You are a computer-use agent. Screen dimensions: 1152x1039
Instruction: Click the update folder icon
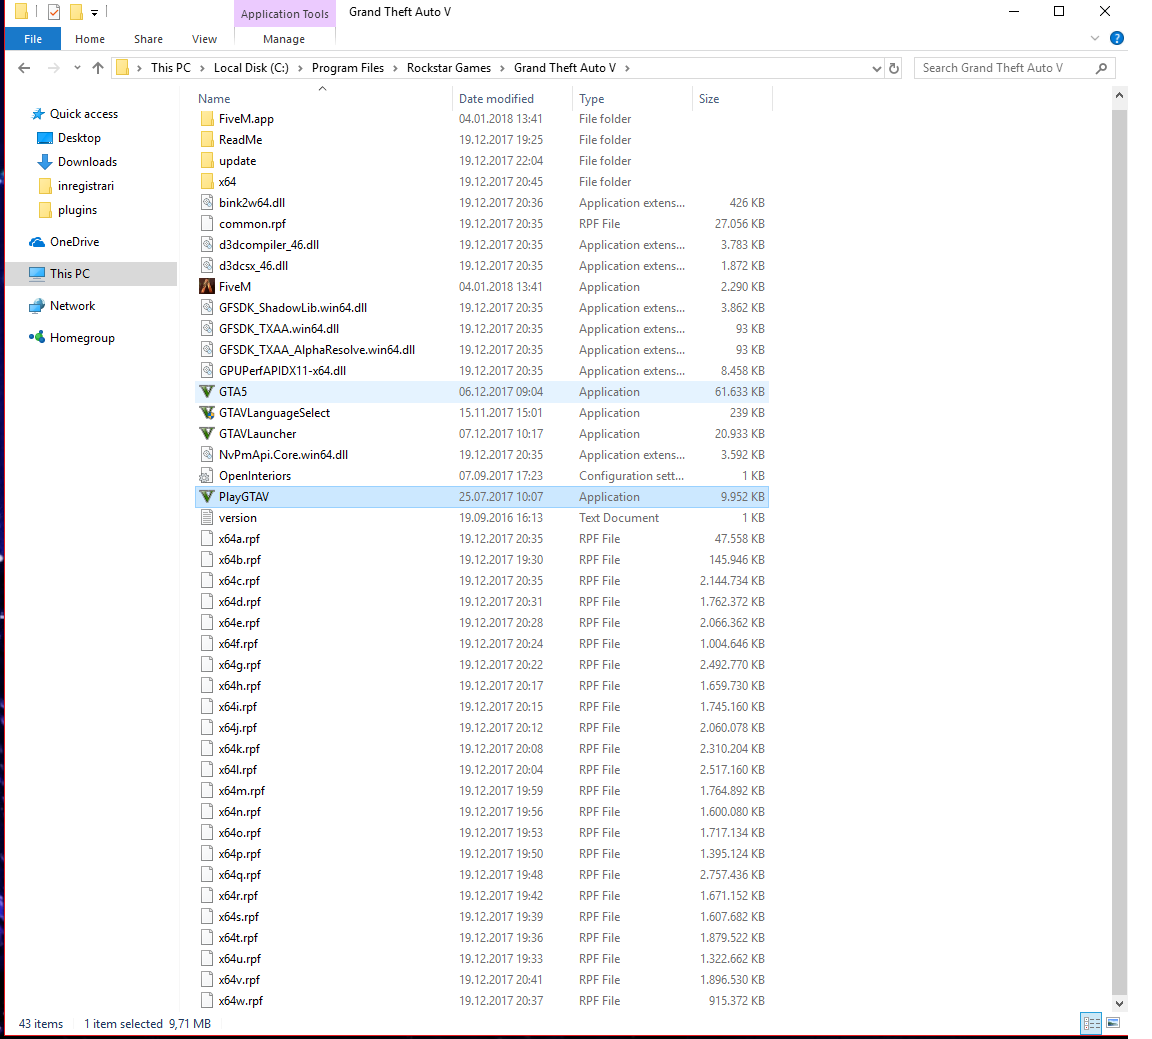[206, 160]
